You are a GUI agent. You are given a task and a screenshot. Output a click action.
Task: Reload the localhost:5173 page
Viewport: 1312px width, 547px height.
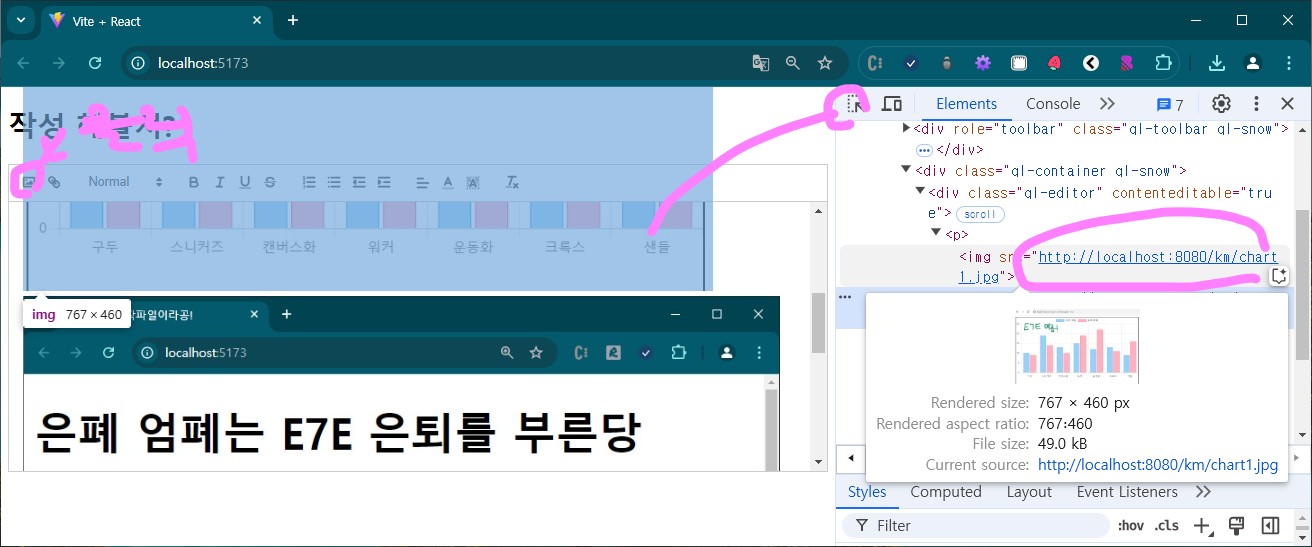click(x=95, y=63)
